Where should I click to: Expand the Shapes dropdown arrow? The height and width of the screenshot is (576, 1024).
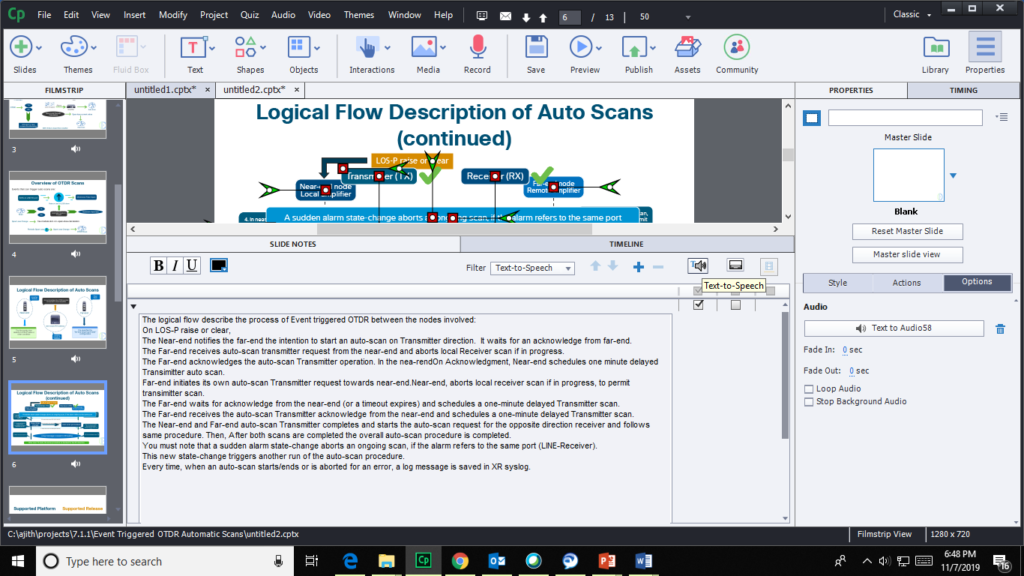(x=263, y=48)
